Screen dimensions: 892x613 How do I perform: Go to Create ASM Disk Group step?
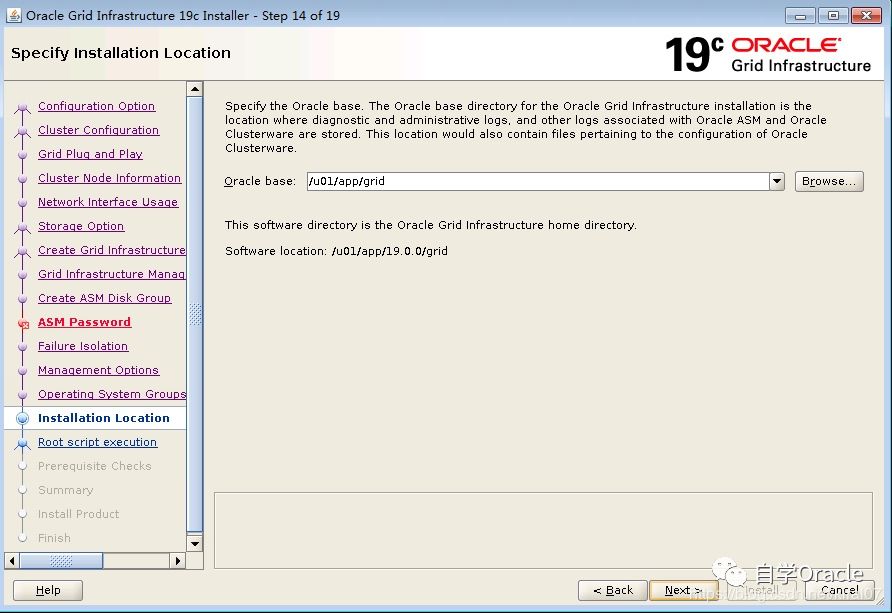coord(104,298)
